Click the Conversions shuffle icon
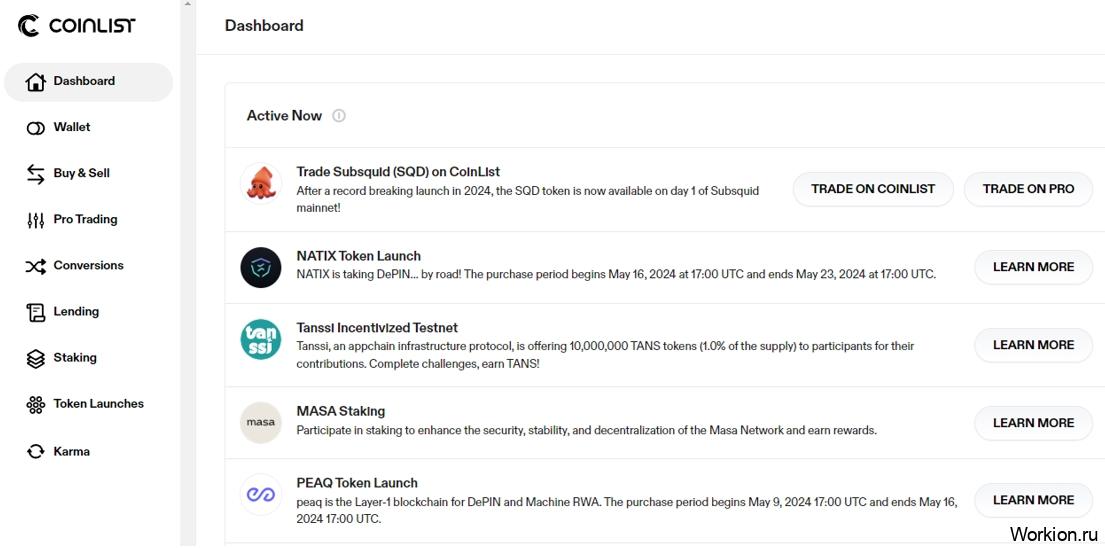Image resolution: width=1105 pixels, height=548 pixels. (35, 266)
